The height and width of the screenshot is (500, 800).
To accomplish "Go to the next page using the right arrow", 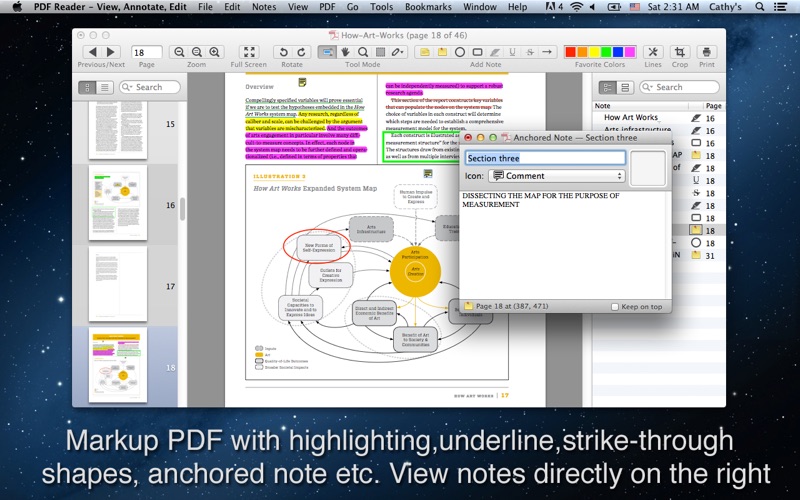I will coord(110,52).
